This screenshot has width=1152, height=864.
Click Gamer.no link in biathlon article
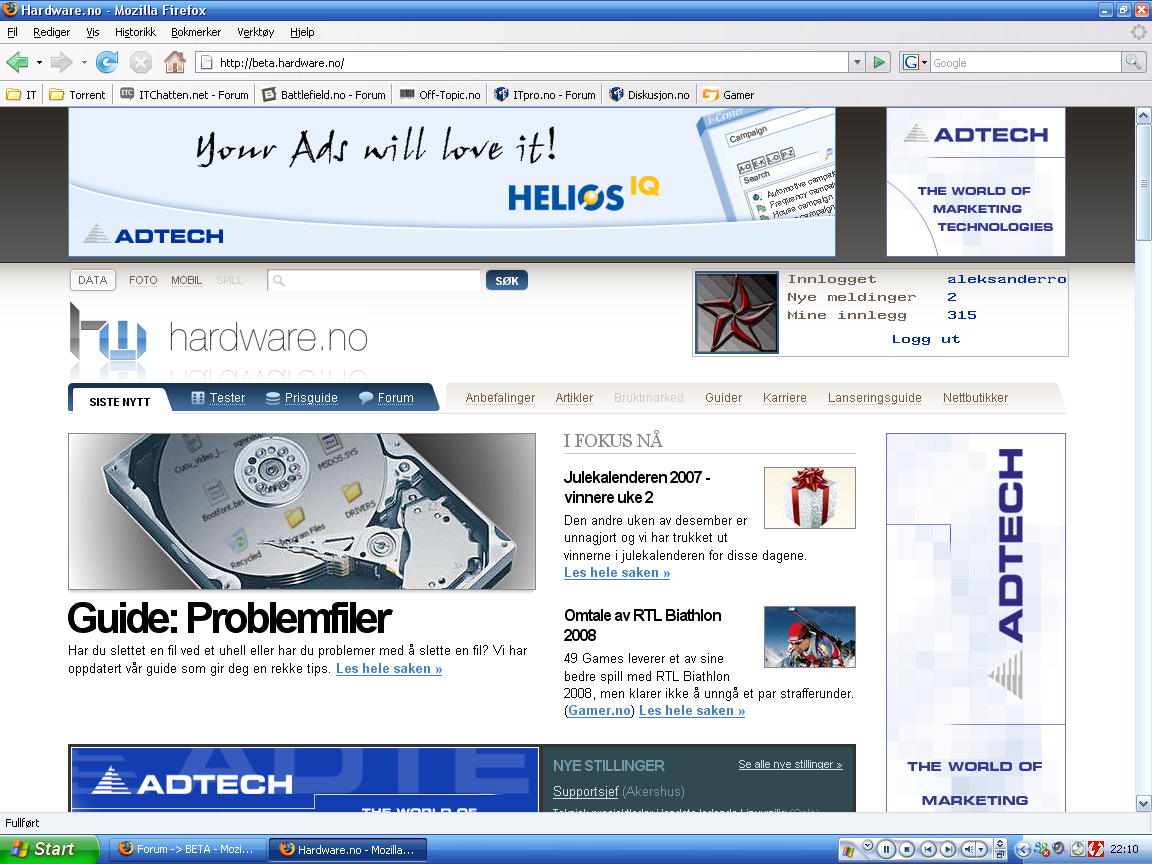pyautogui.click(x=600, y=710)
